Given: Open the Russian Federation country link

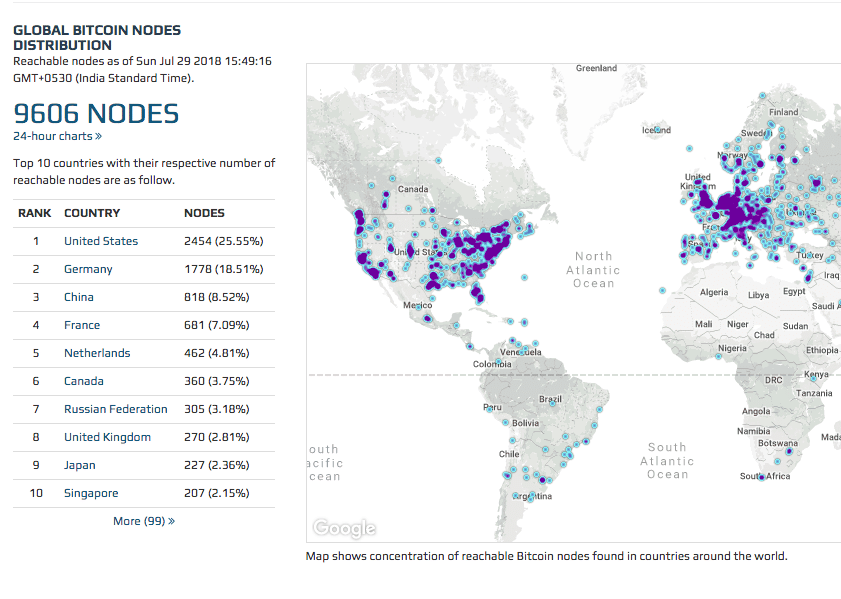Looking at the screenshot, I should 115,409.
